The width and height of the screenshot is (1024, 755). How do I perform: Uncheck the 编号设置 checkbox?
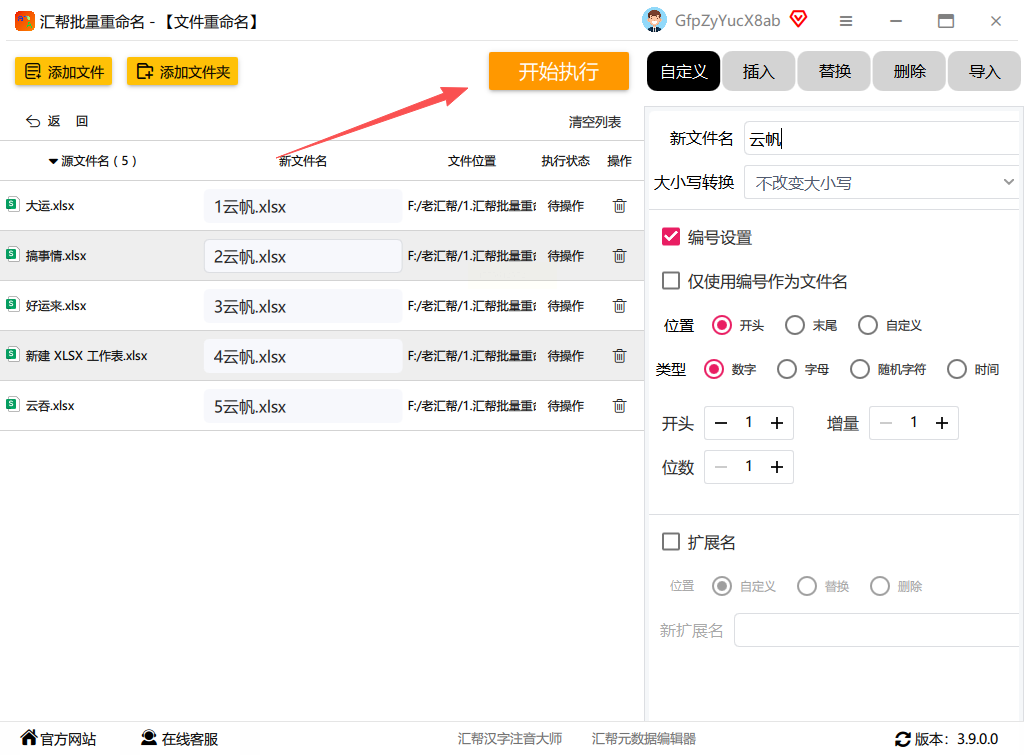[x=671, y=237]
